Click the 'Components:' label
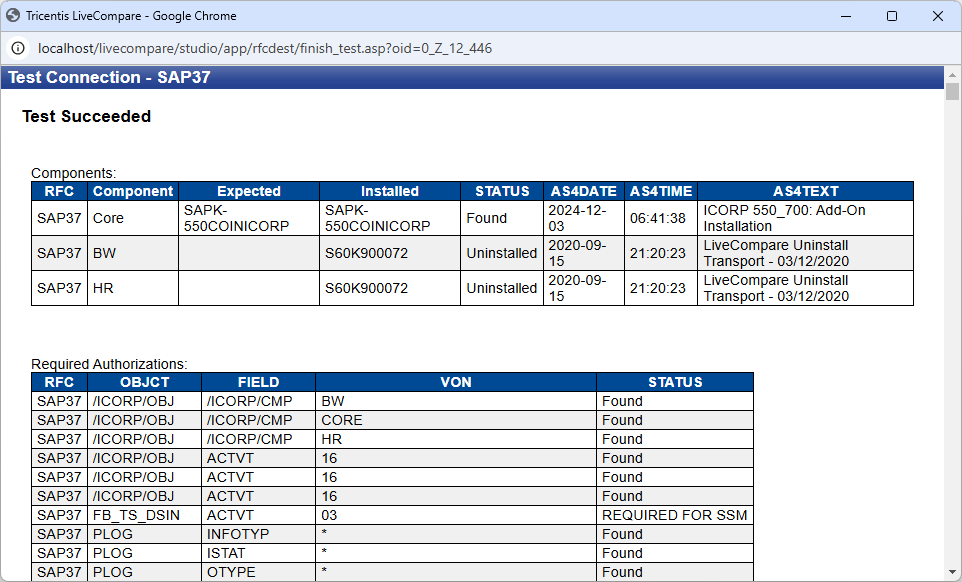Screen dimensions: 962x582 (x=74, y=173)
